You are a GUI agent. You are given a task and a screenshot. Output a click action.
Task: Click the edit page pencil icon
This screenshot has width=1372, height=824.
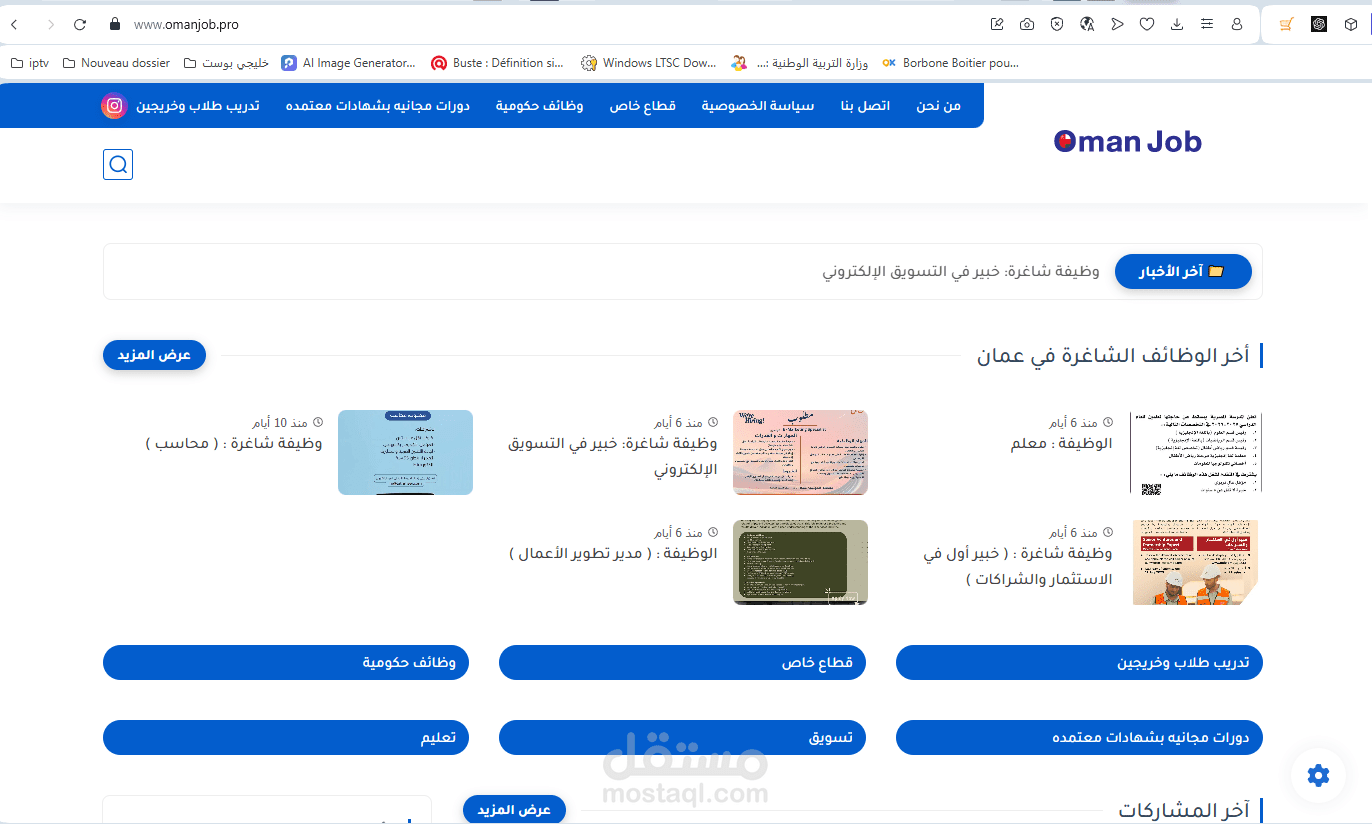click(997, 24)
